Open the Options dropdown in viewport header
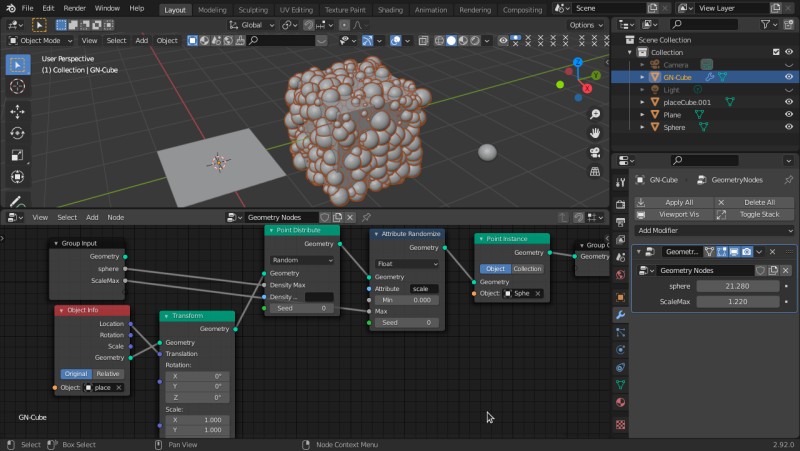Screen dimensions: 800x451 586,24
